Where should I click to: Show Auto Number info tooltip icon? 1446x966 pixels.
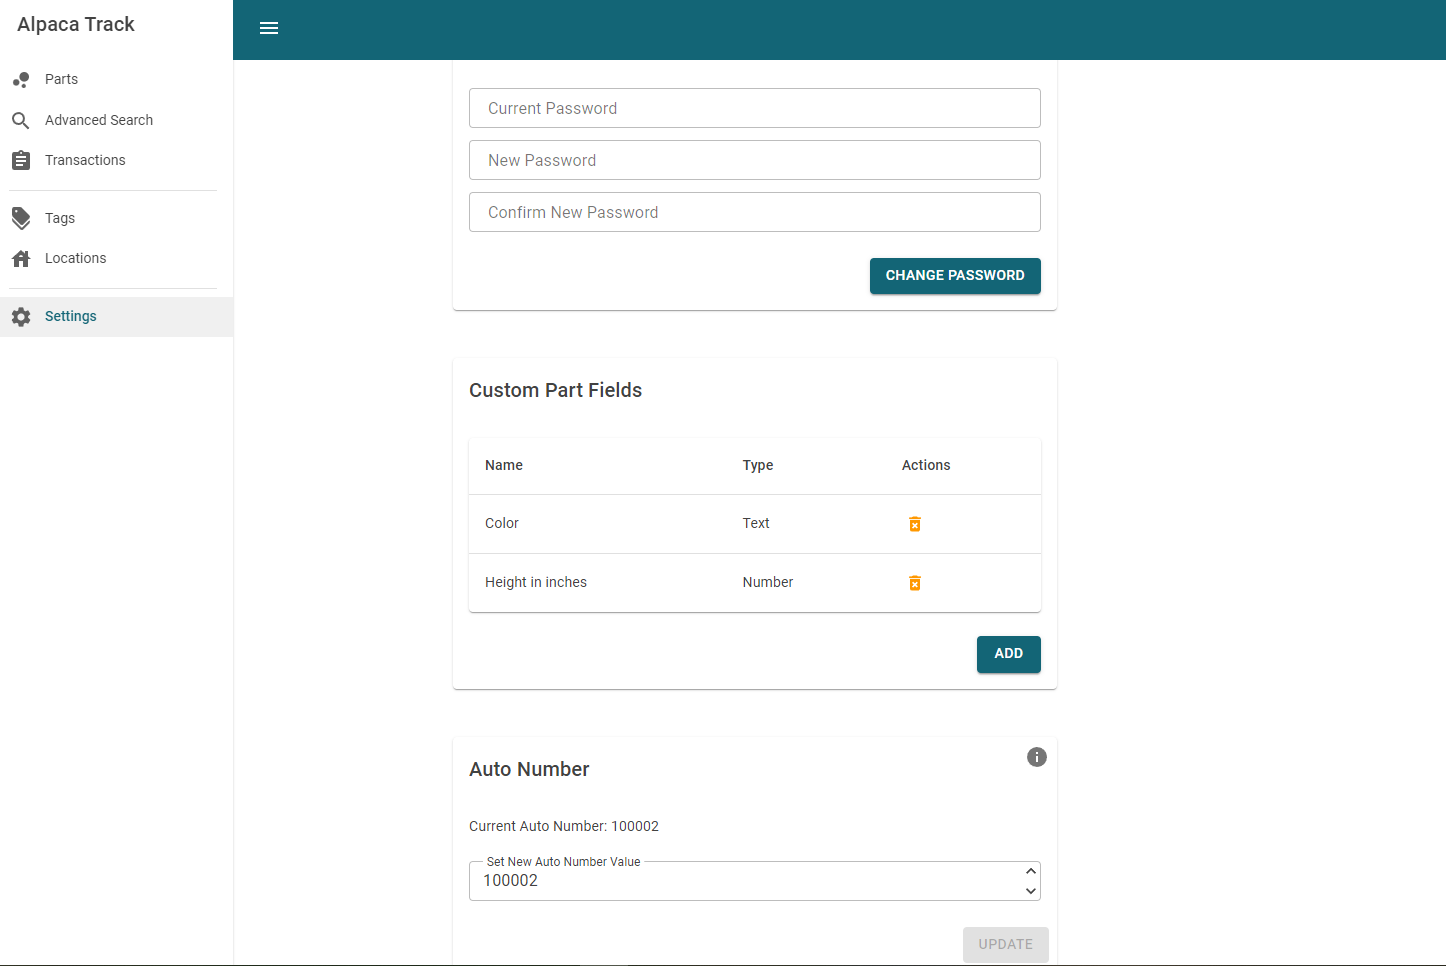pos(1036,757)
